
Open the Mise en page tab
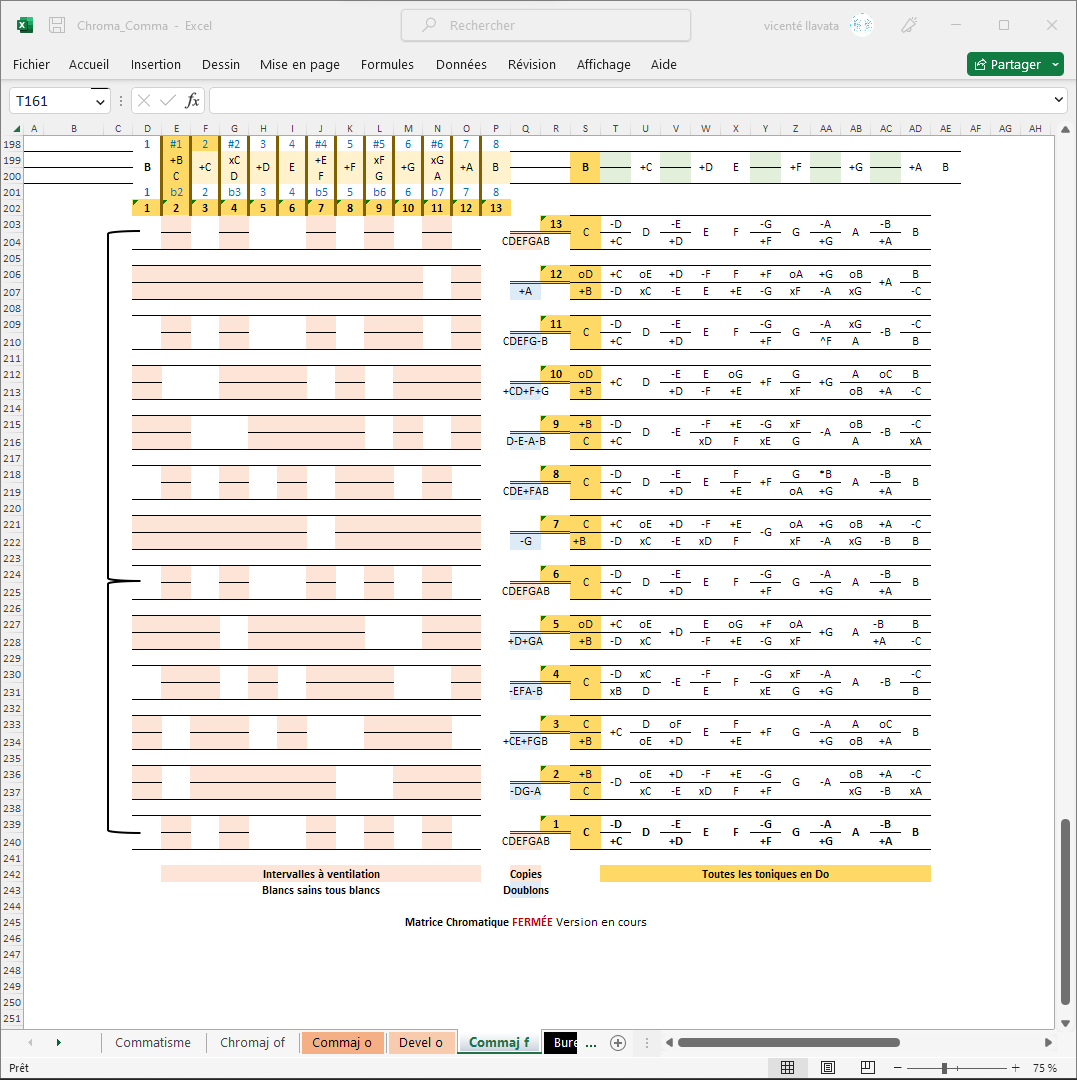(300, 64)
